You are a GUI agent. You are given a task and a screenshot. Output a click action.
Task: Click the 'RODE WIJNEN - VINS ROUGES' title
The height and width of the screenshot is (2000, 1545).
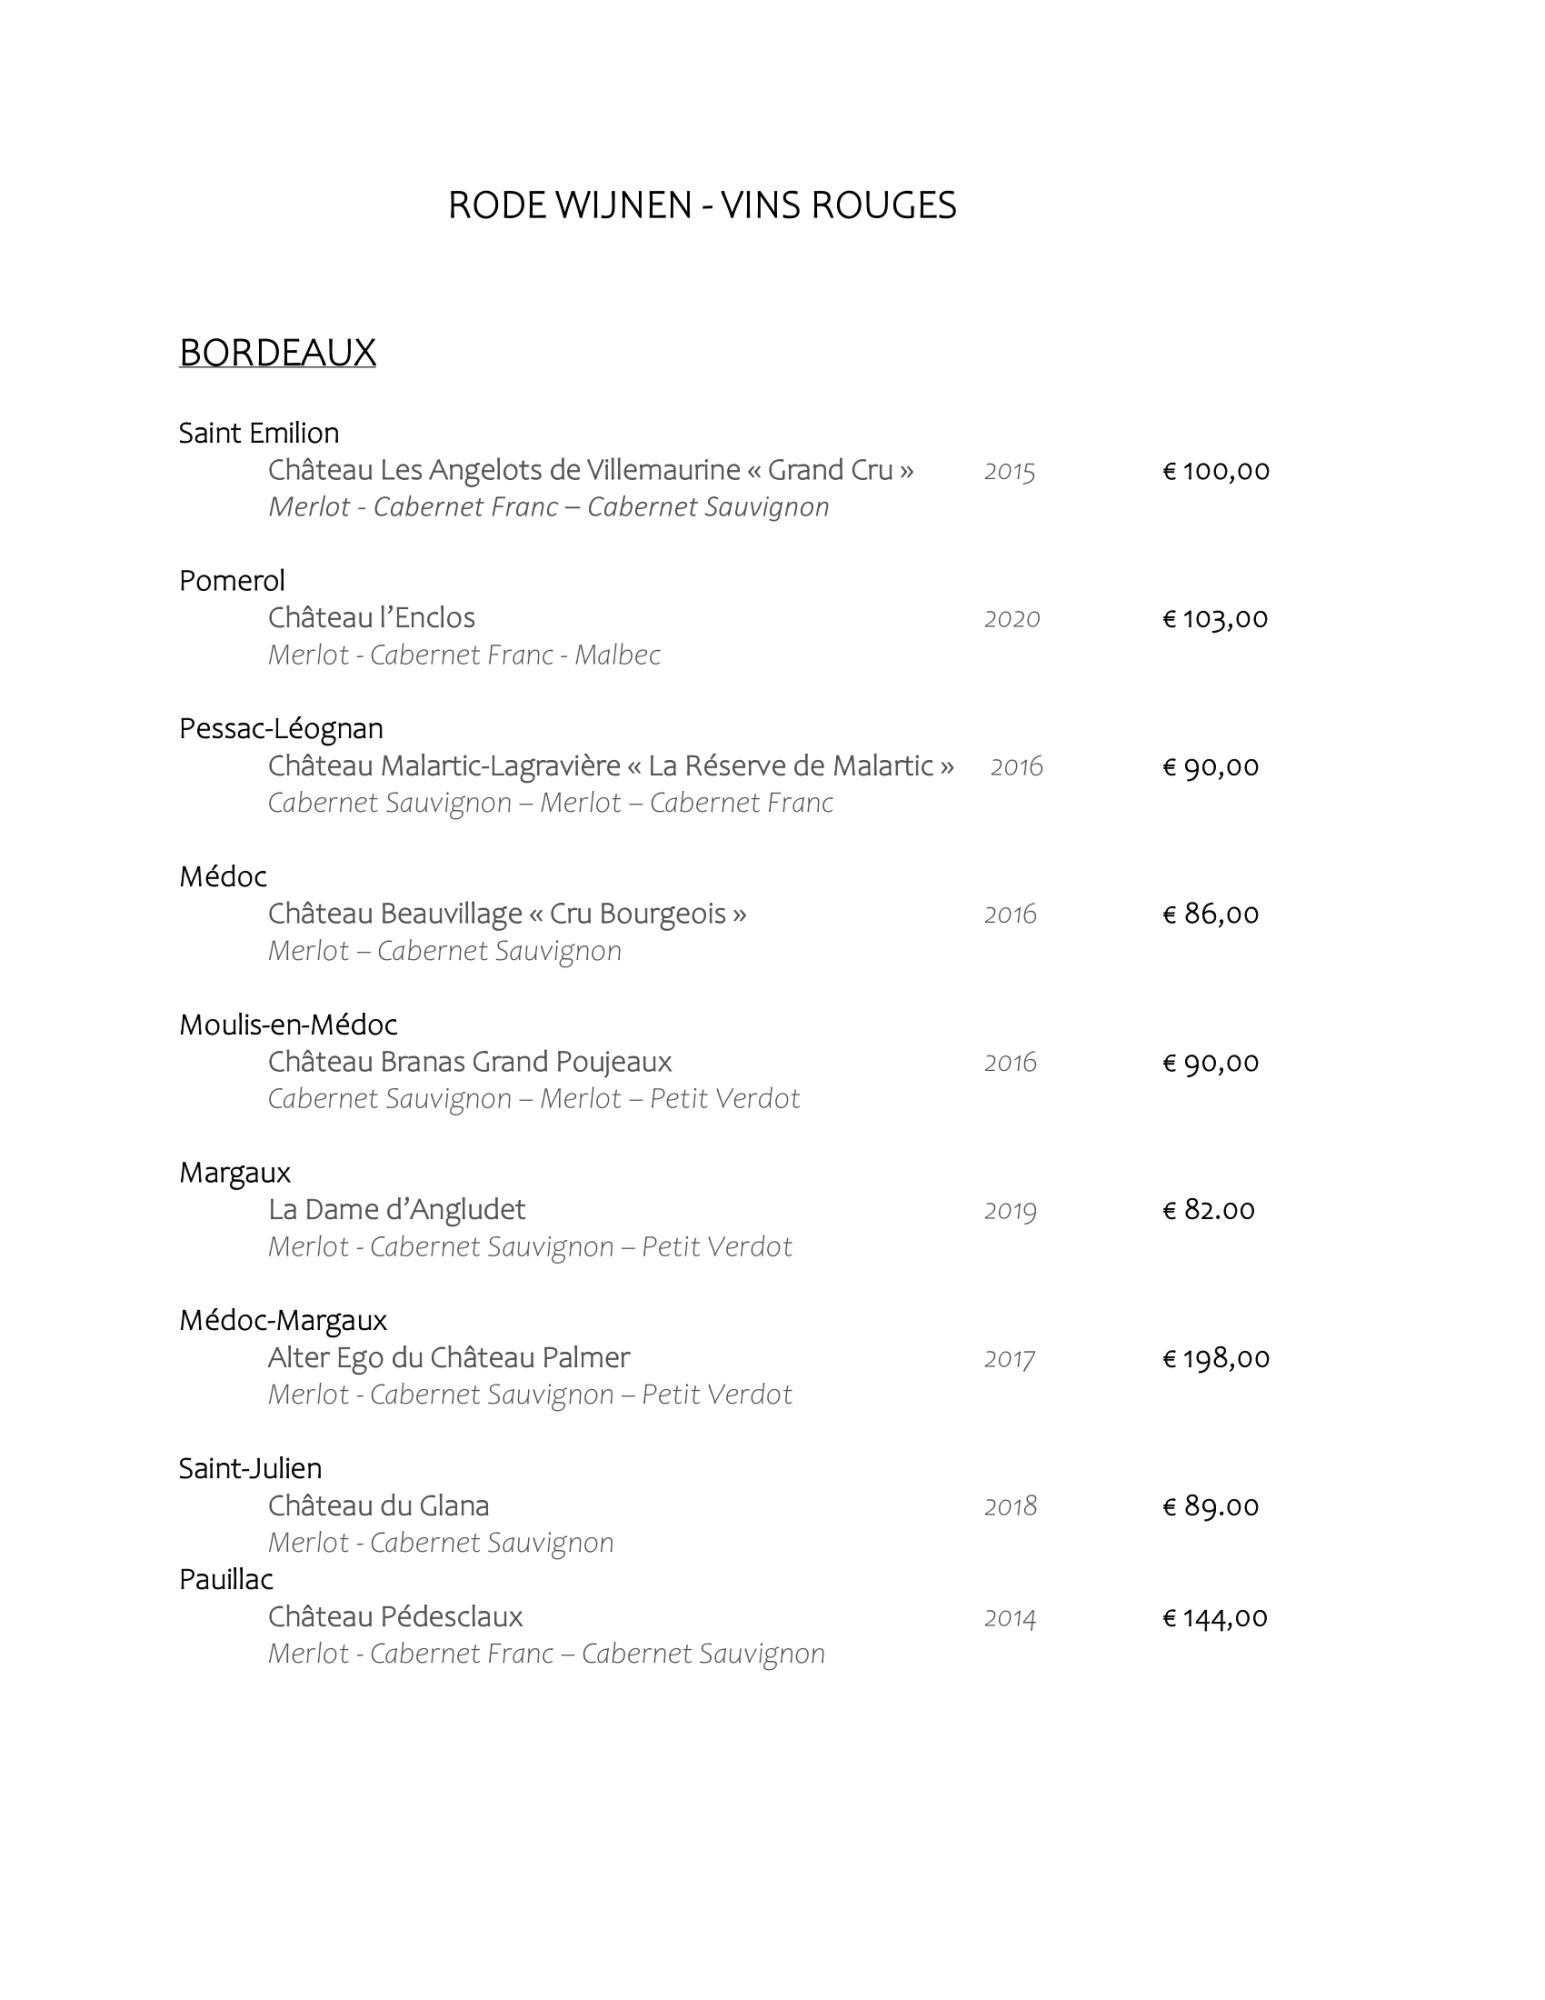[702, 205]
